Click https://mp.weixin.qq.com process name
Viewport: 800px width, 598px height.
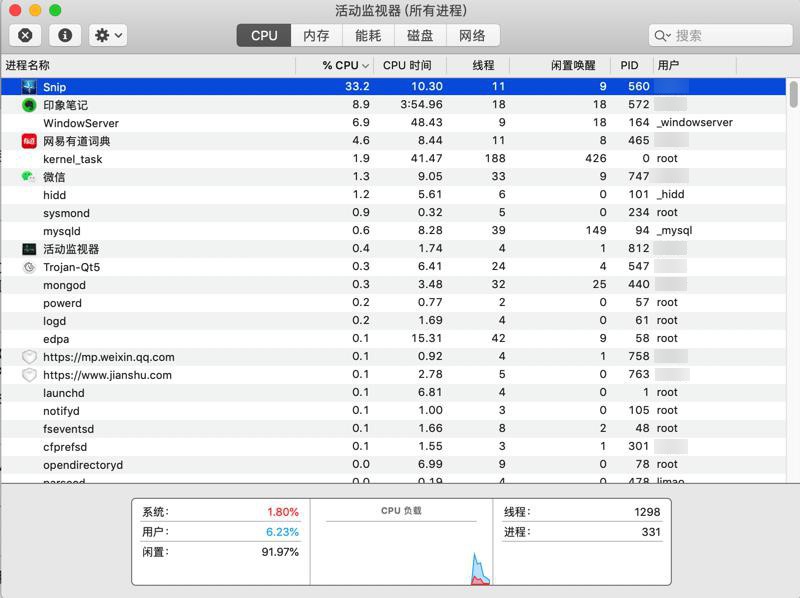click(x=109, y=357)
